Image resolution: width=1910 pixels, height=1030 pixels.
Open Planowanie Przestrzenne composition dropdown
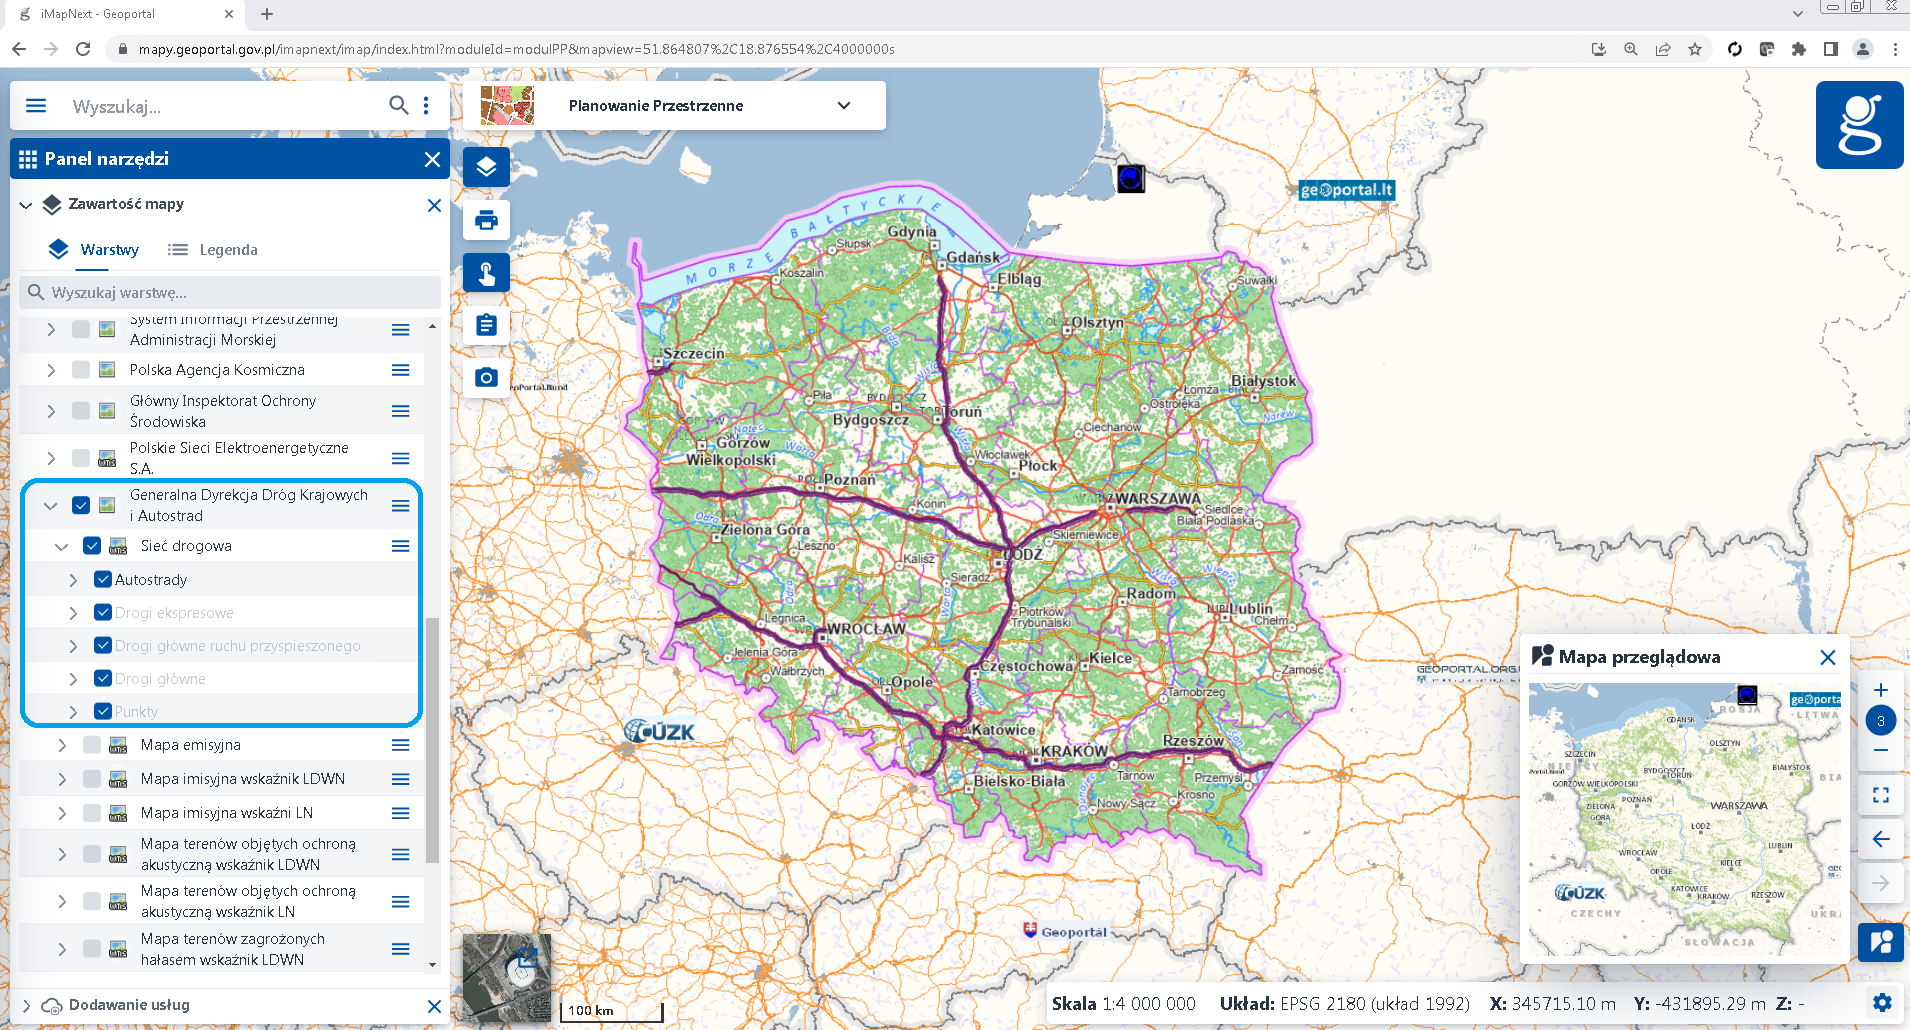point(843,106)
